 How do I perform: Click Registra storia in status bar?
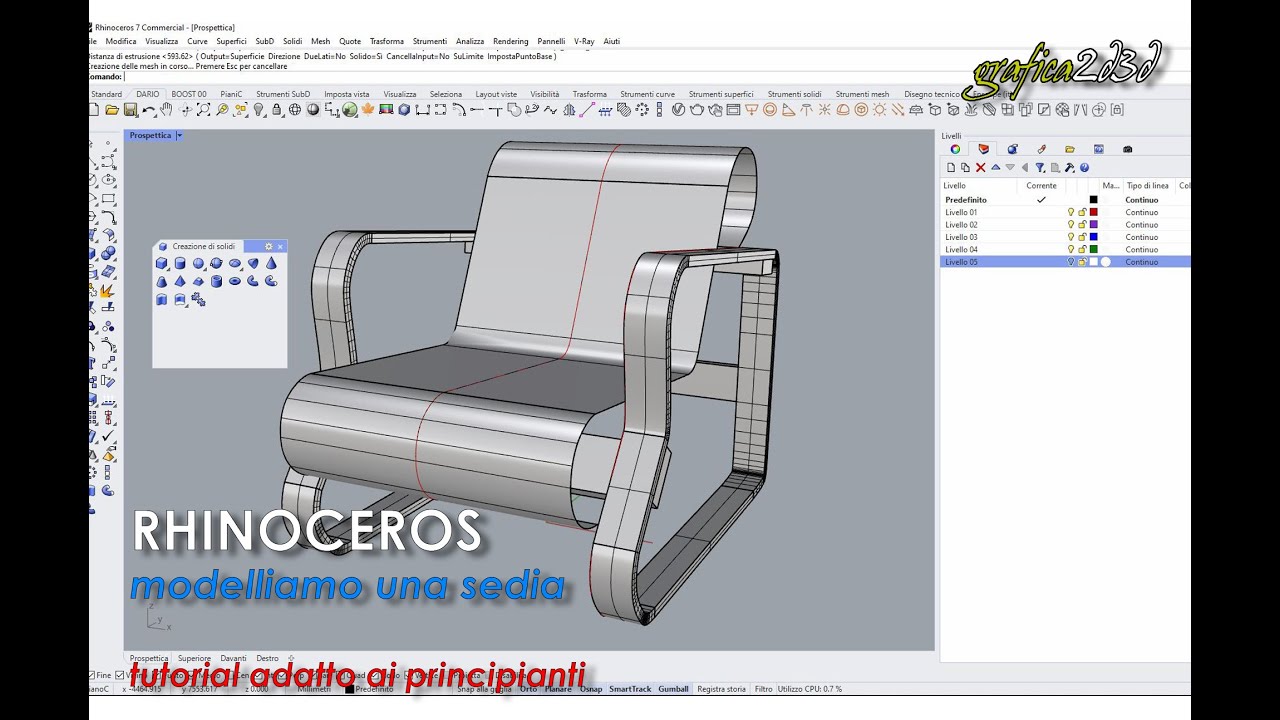point(721,688)
